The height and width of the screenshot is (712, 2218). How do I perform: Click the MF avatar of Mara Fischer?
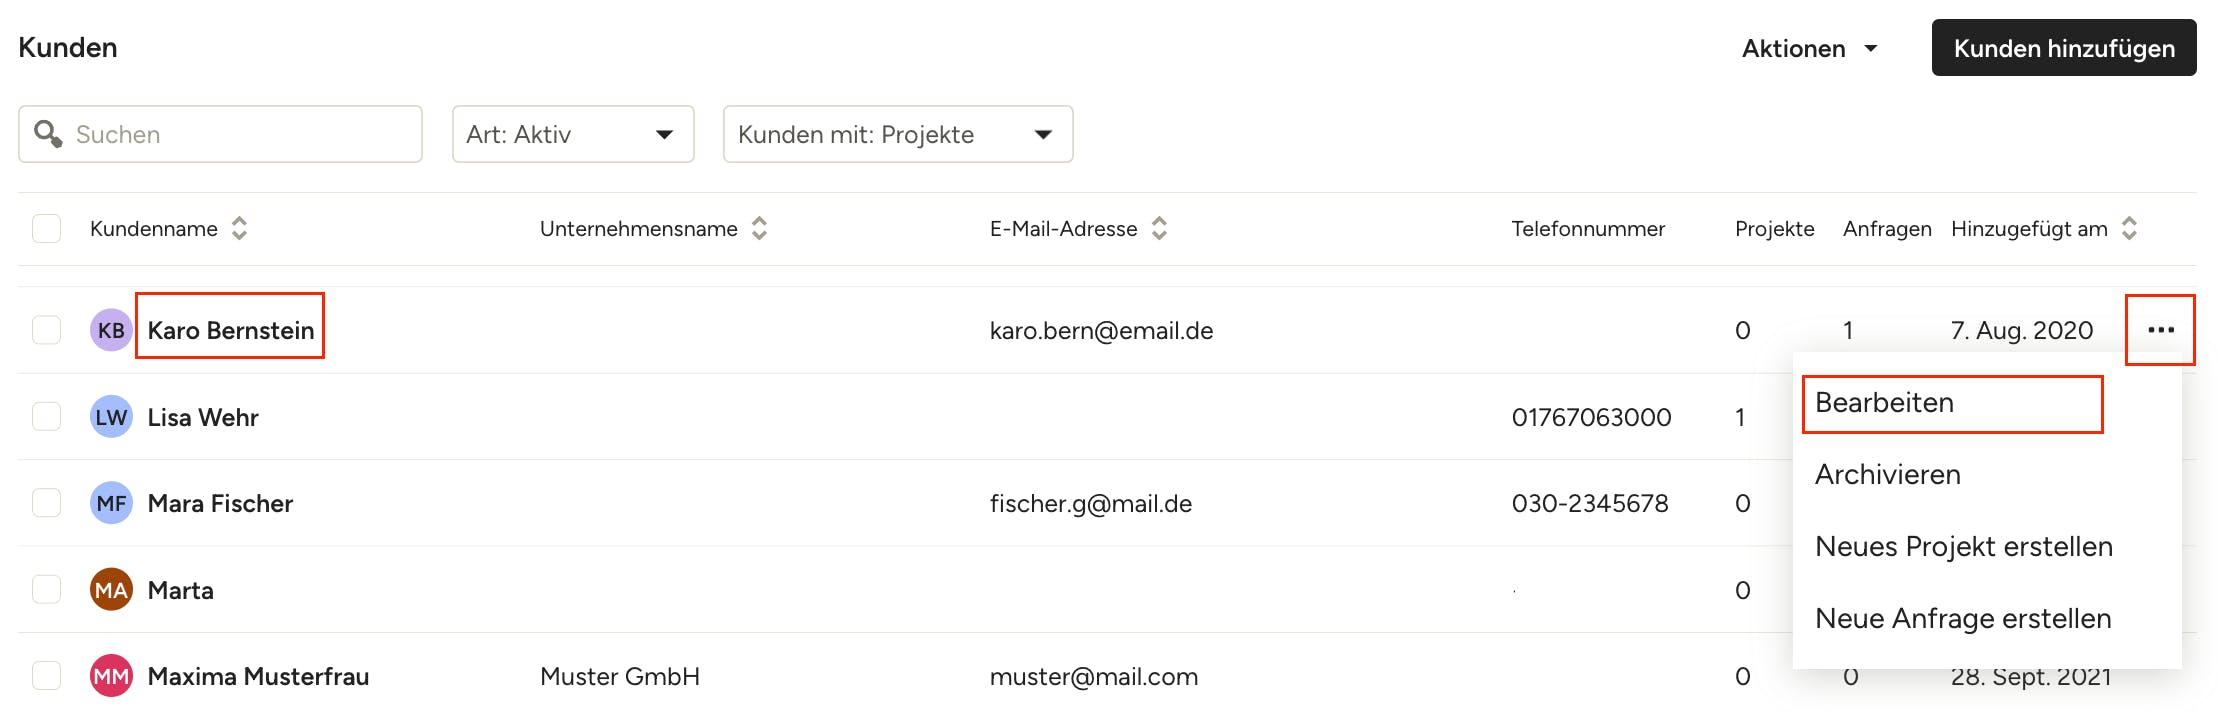point(111,503)
